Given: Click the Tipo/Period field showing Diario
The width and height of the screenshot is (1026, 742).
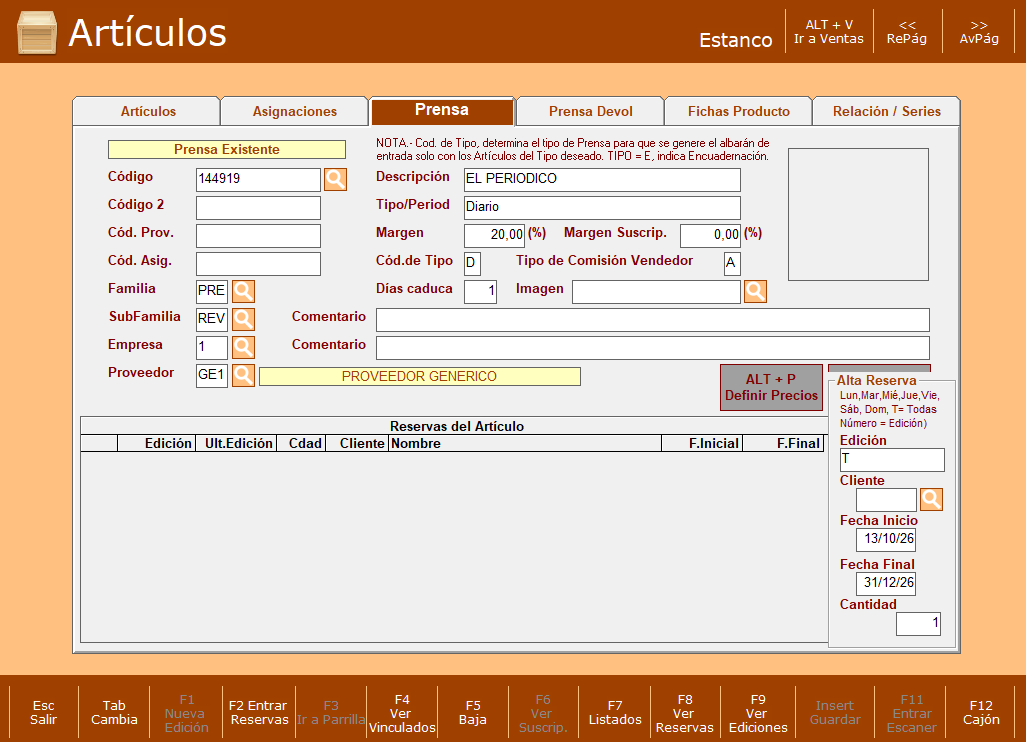Looking at the screenshot, I should pyautogui.click(x=602, y=207).
